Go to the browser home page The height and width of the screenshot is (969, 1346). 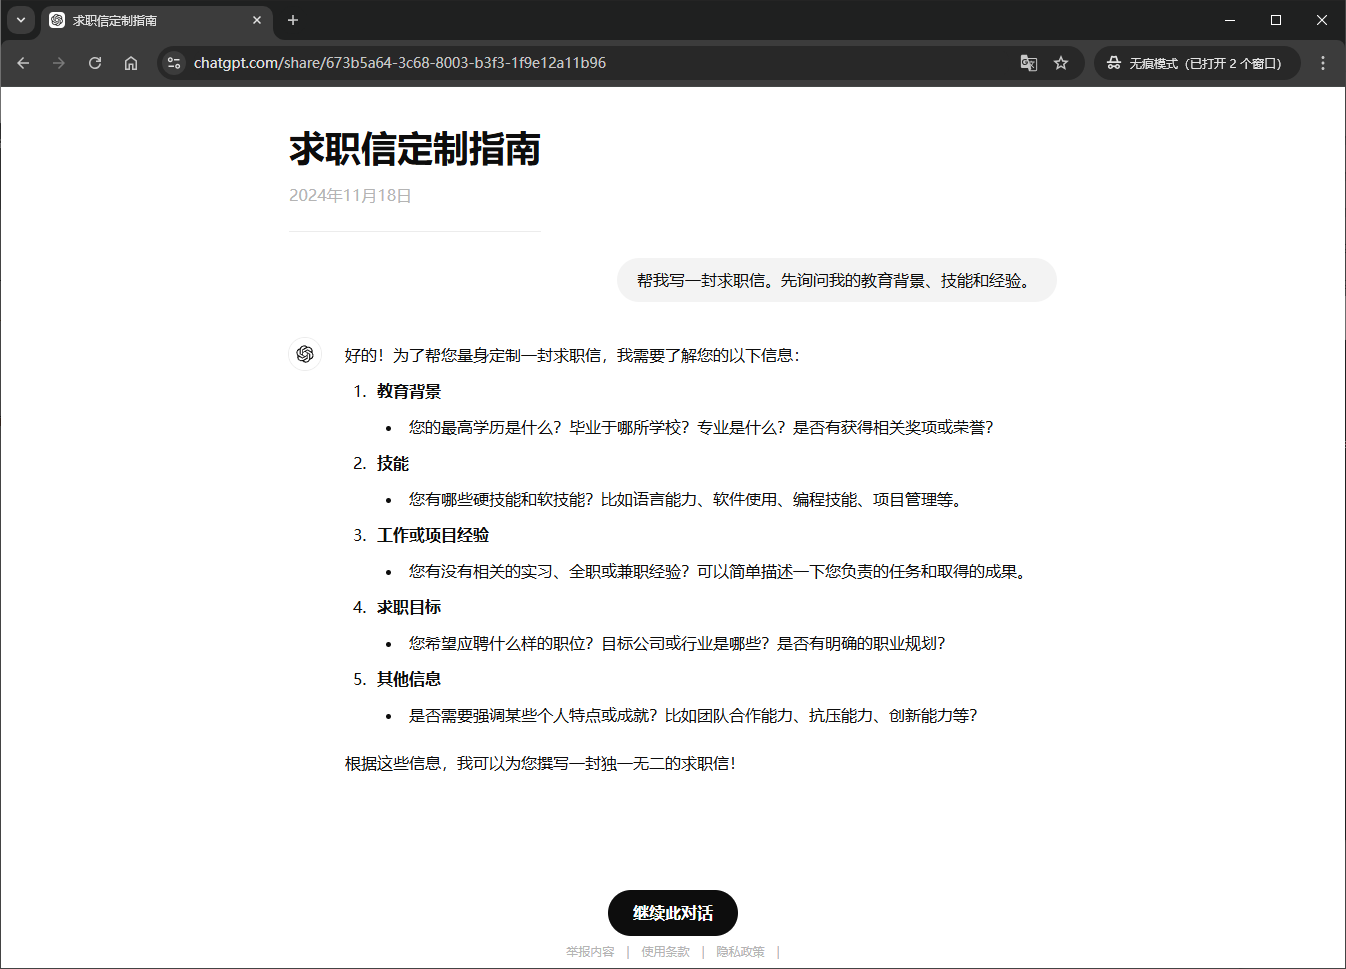point(131,63)
